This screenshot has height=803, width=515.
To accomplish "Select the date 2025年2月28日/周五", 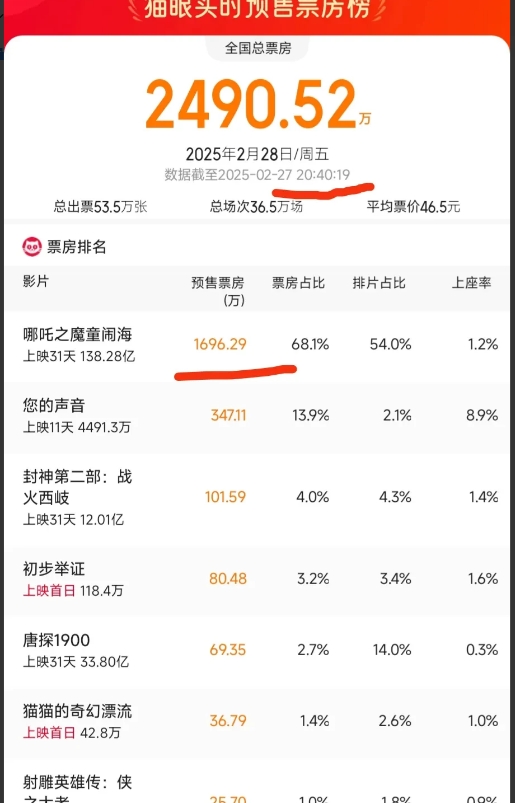I will click(x=257, y=154).
